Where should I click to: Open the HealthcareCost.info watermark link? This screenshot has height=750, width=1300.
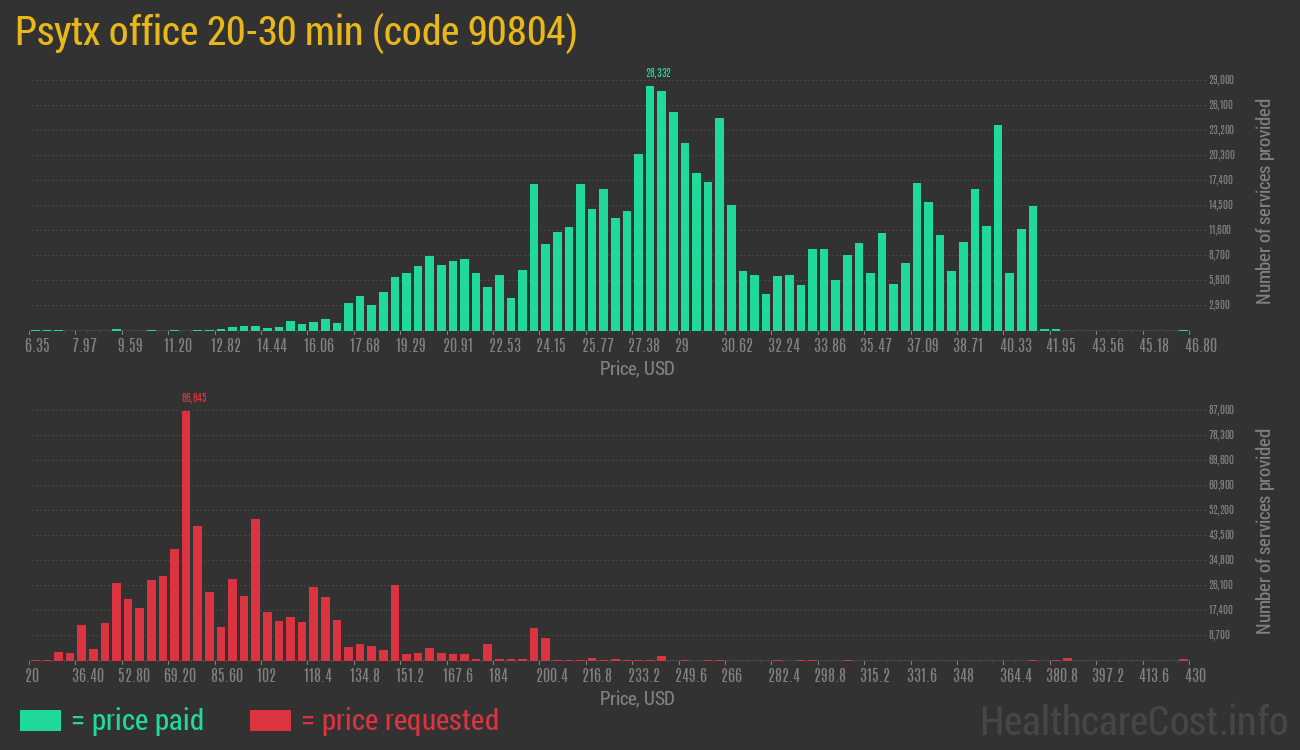click(1133, 720)
